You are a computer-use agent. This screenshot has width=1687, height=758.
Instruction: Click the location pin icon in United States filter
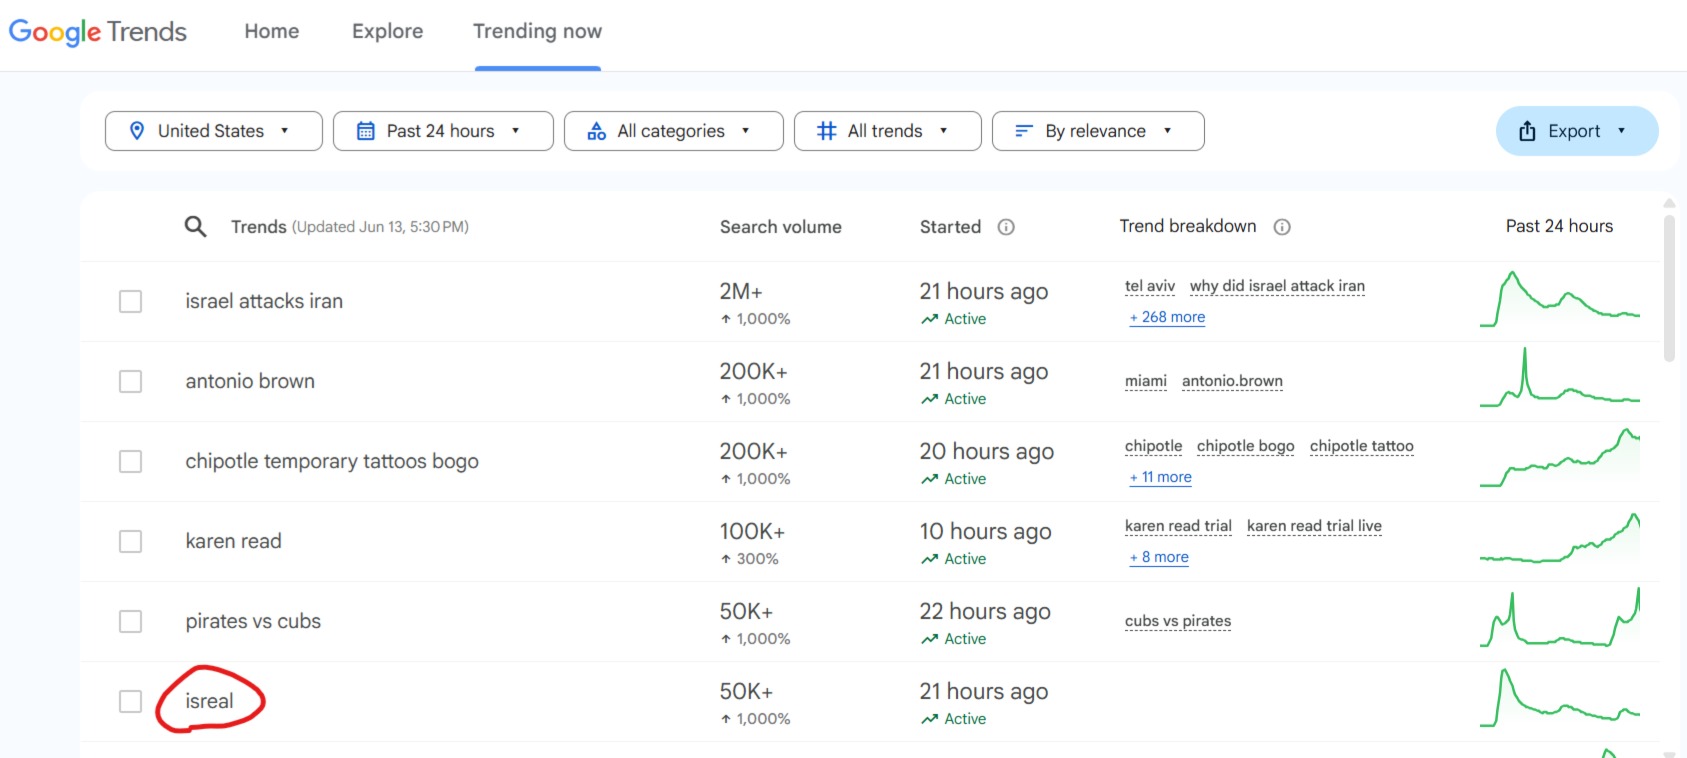[x=137, y=131]
